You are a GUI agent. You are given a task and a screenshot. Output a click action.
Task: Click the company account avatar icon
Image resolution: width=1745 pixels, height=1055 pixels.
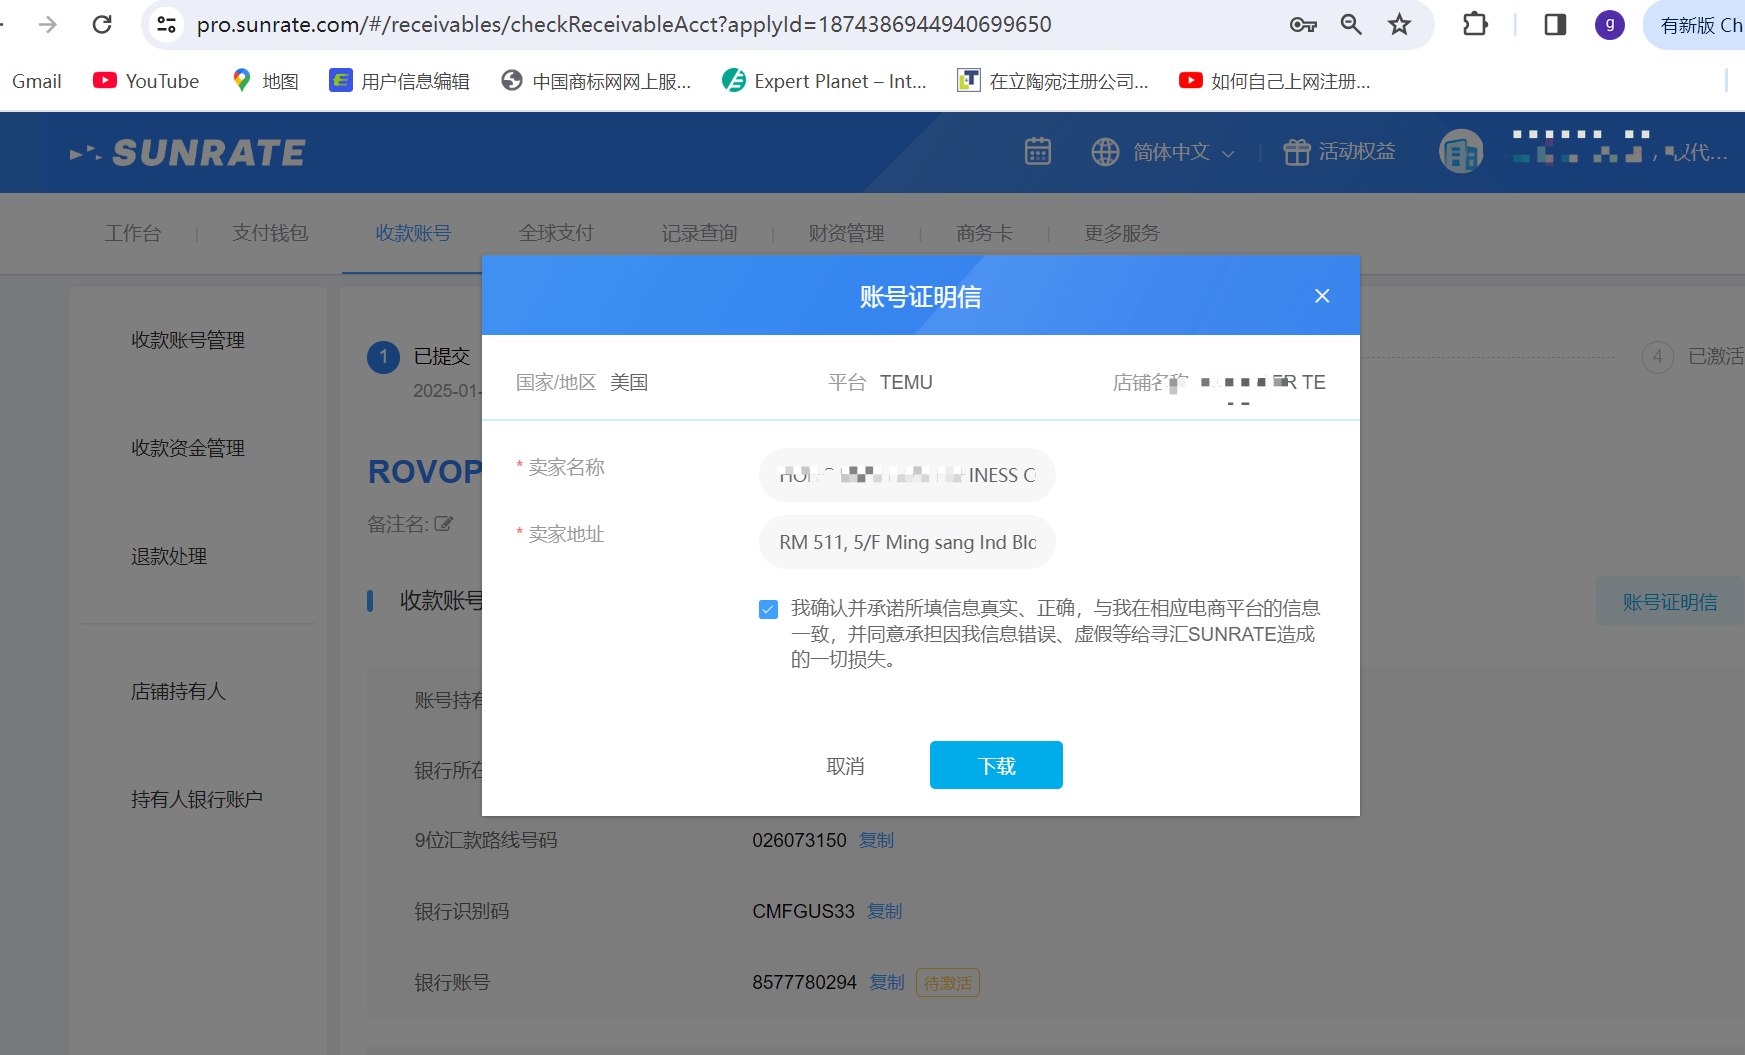(1461, 152)
